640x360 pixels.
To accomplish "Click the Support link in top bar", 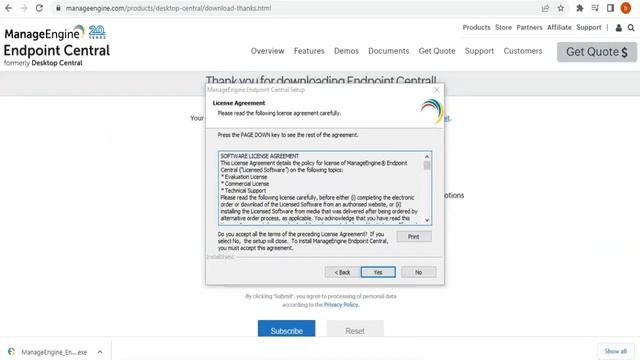I will click(x=589, y=27).
